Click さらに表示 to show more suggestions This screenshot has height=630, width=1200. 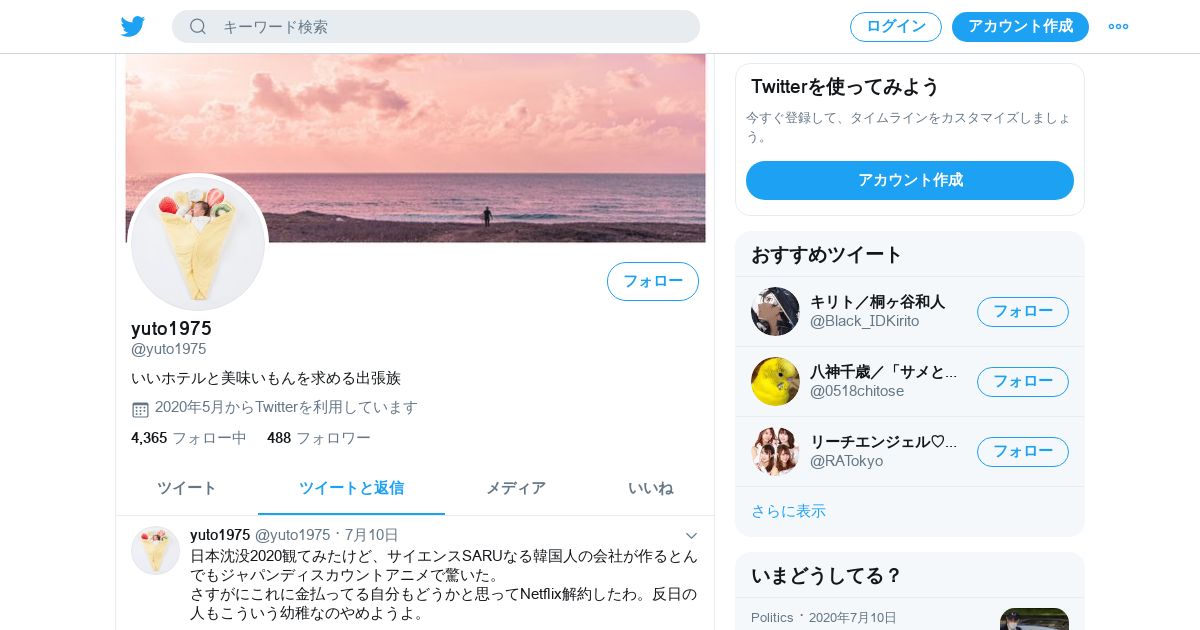[788, 511]
